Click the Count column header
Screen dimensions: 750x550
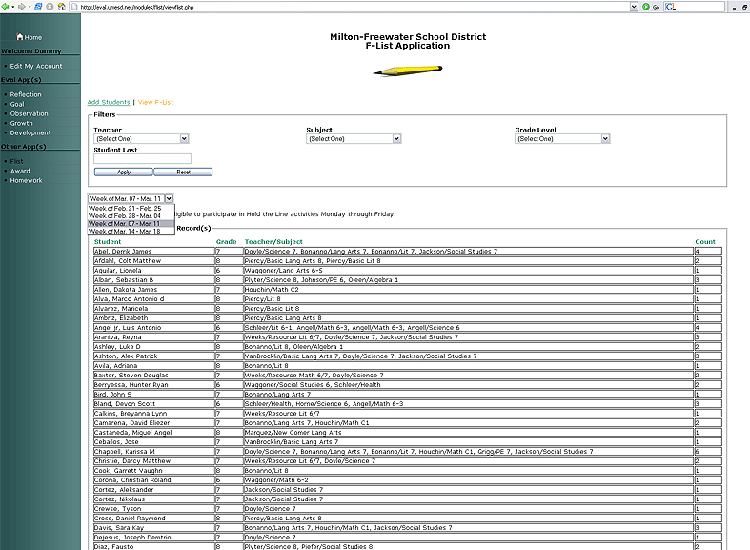(706, 242)
